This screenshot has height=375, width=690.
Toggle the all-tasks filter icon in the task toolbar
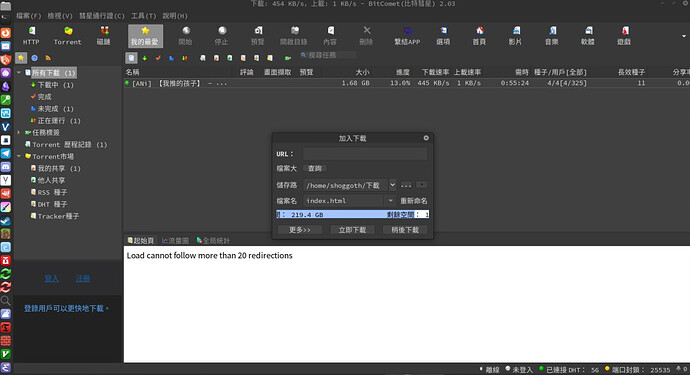click(131, 58)
